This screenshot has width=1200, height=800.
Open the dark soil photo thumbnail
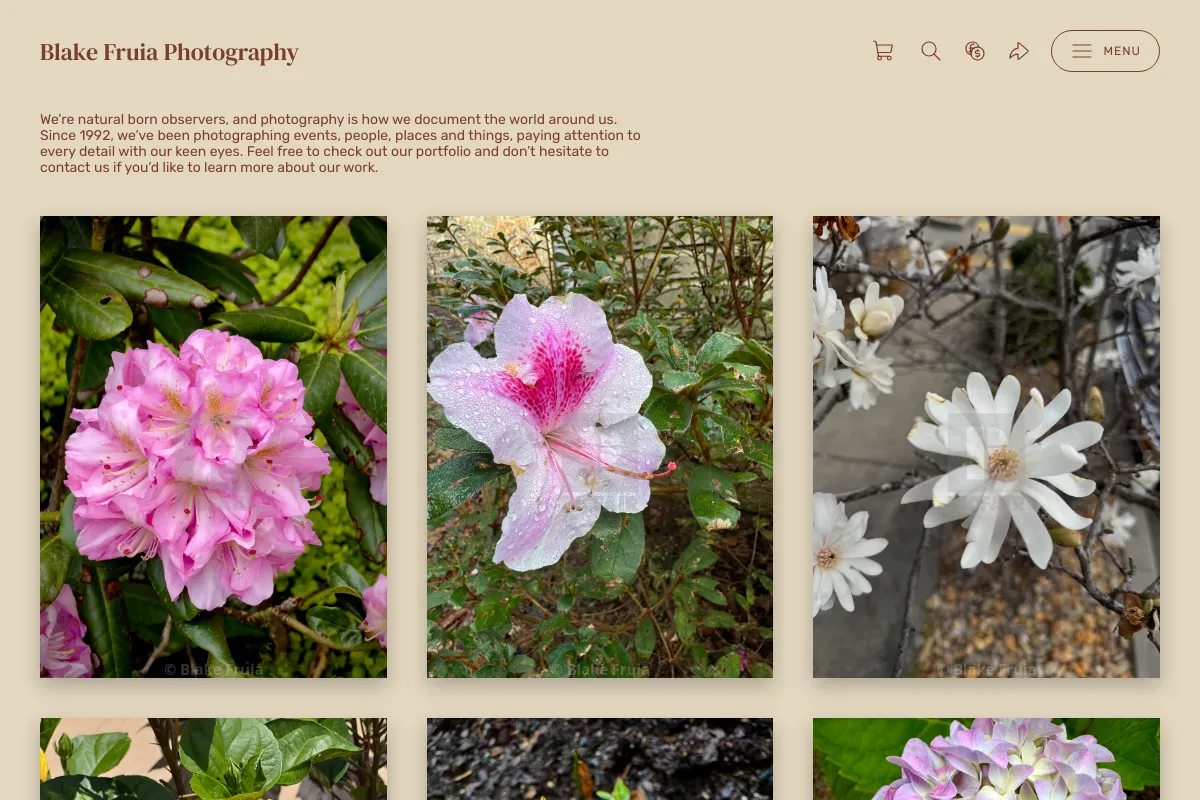(x=600, y=759)
